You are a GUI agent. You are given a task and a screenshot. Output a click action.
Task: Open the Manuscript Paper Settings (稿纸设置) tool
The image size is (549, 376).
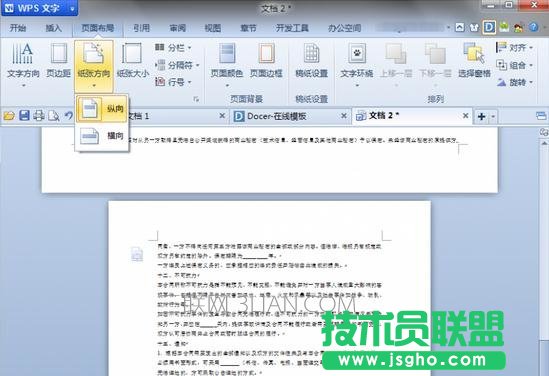311,60
